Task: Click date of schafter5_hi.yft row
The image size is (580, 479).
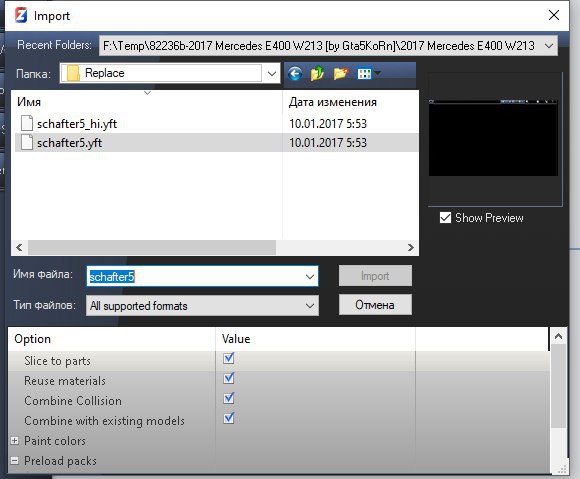Action: pos(328,124)
